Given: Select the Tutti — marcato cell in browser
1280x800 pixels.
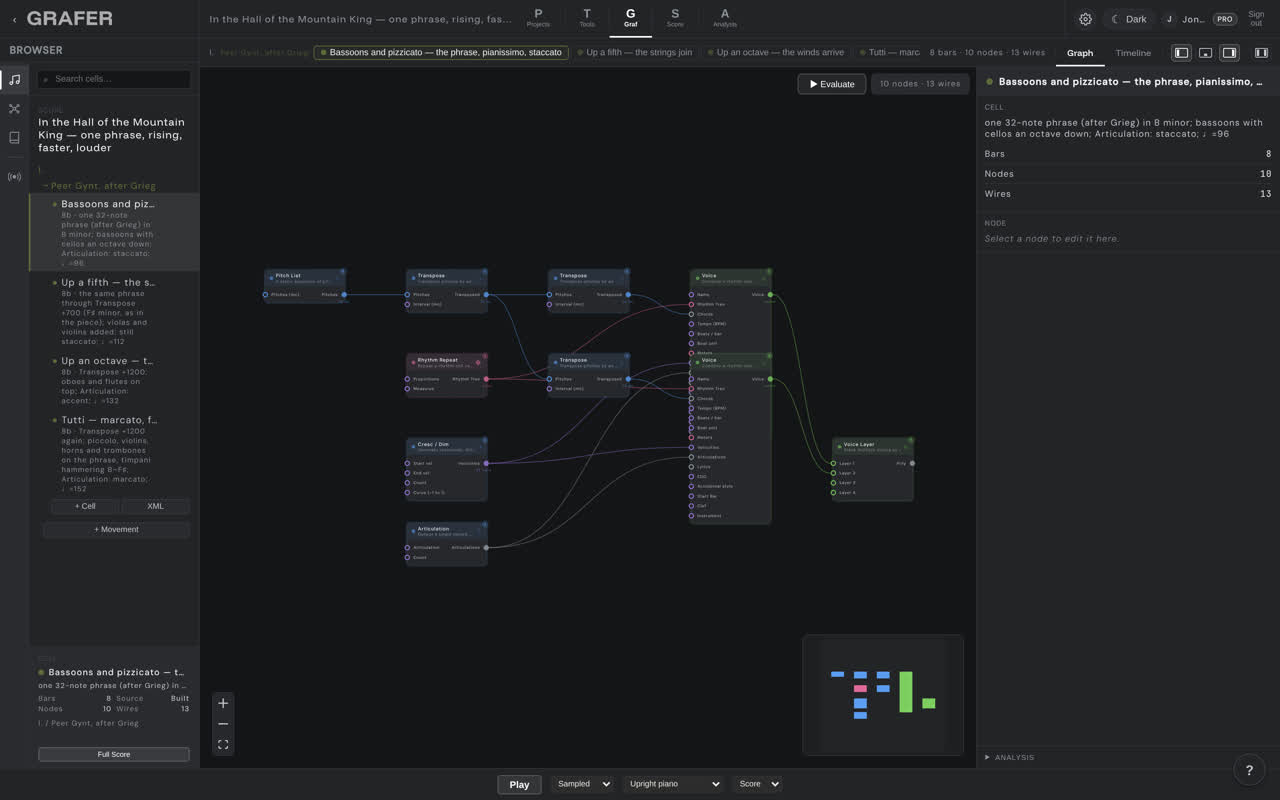Looking at the screenshot, I should [114, 453].
